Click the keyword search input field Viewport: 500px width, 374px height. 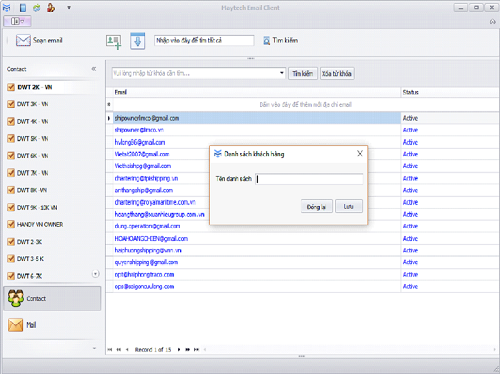tap(195, 73)
